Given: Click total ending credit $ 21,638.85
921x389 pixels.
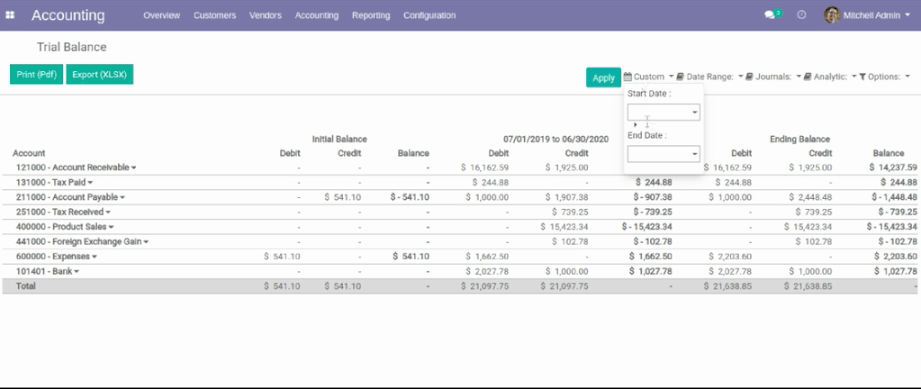Looking at the screenshot, I should 808,286.
